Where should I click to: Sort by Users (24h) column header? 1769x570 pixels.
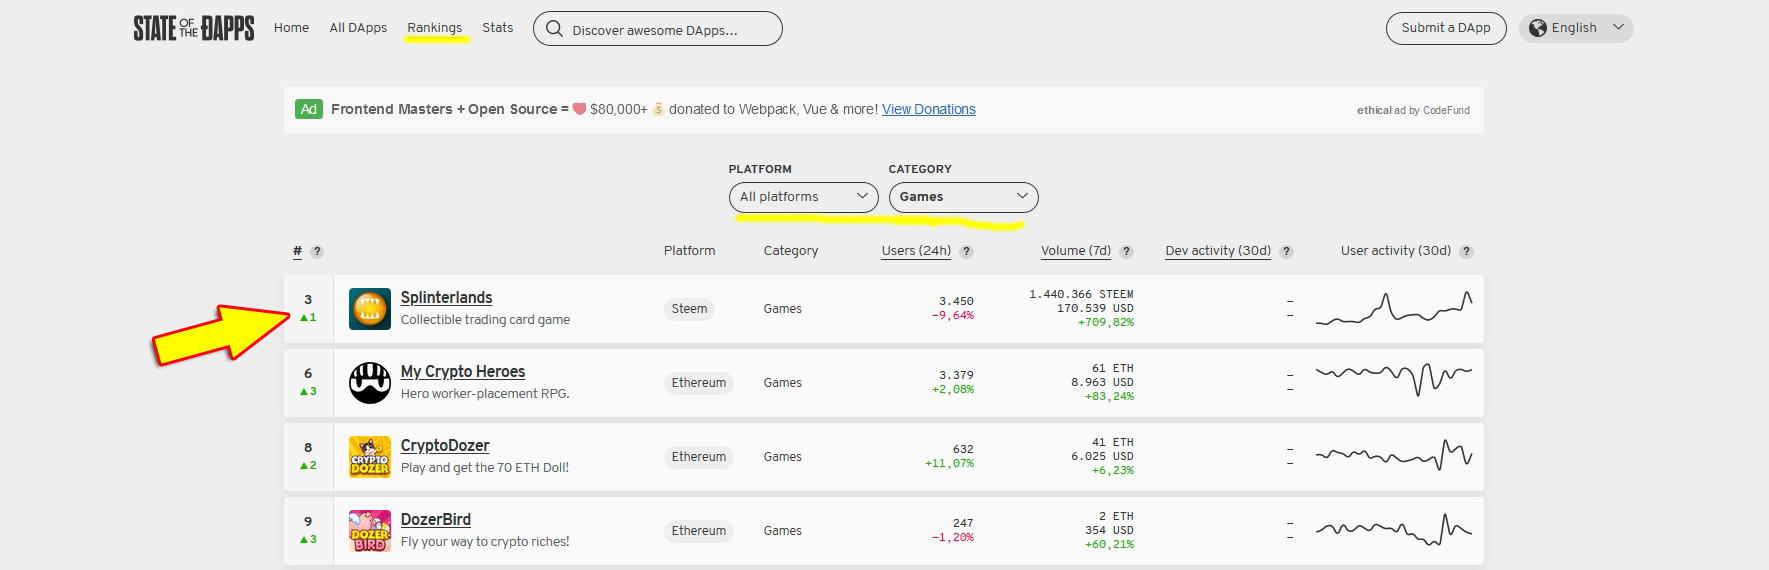915,251
